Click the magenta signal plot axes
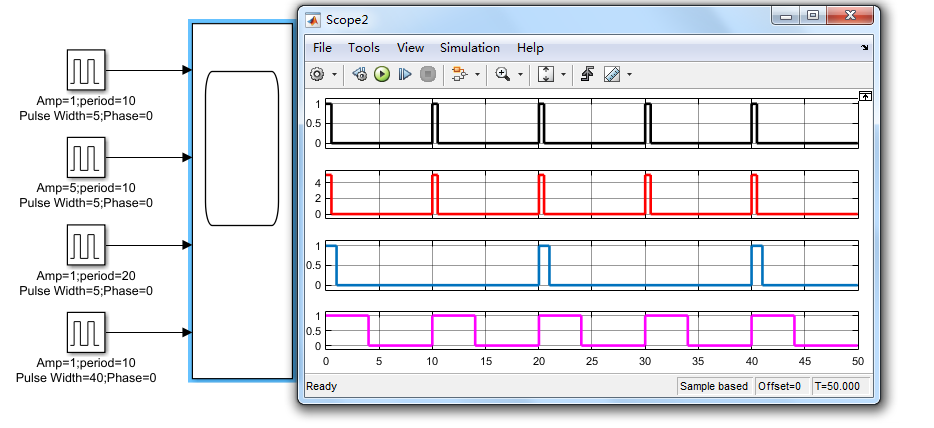 pyautogui.click(x=591, y=330)
